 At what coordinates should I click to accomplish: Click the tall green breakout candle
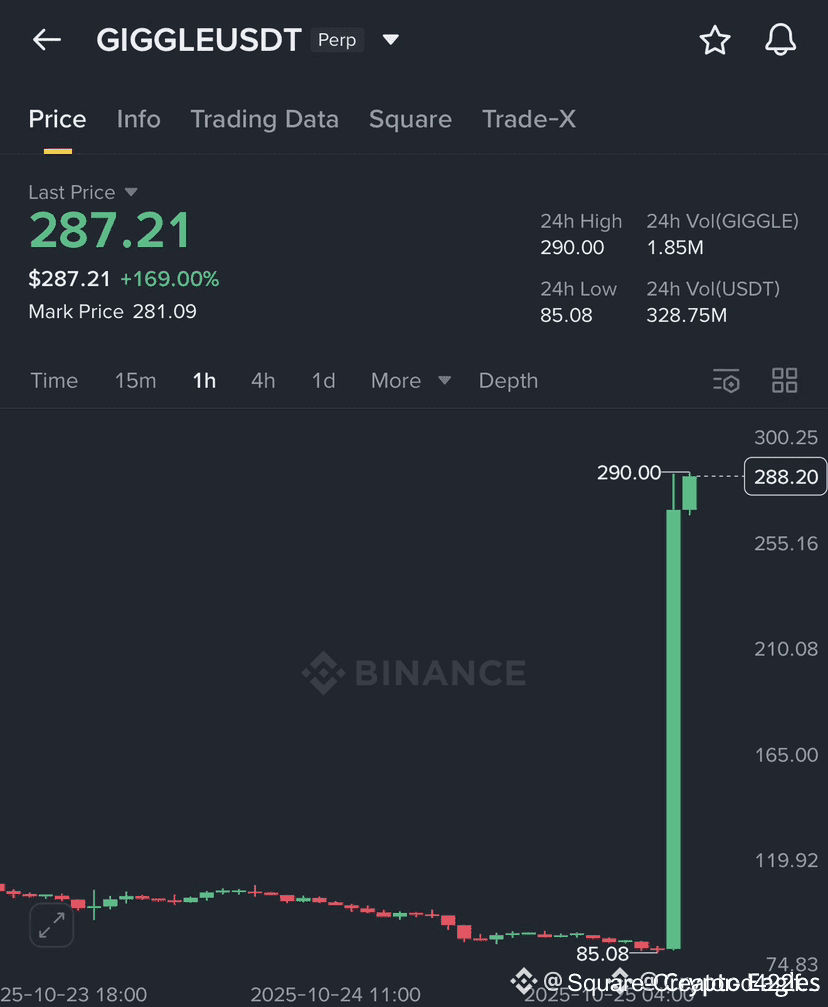coord(673,729)
